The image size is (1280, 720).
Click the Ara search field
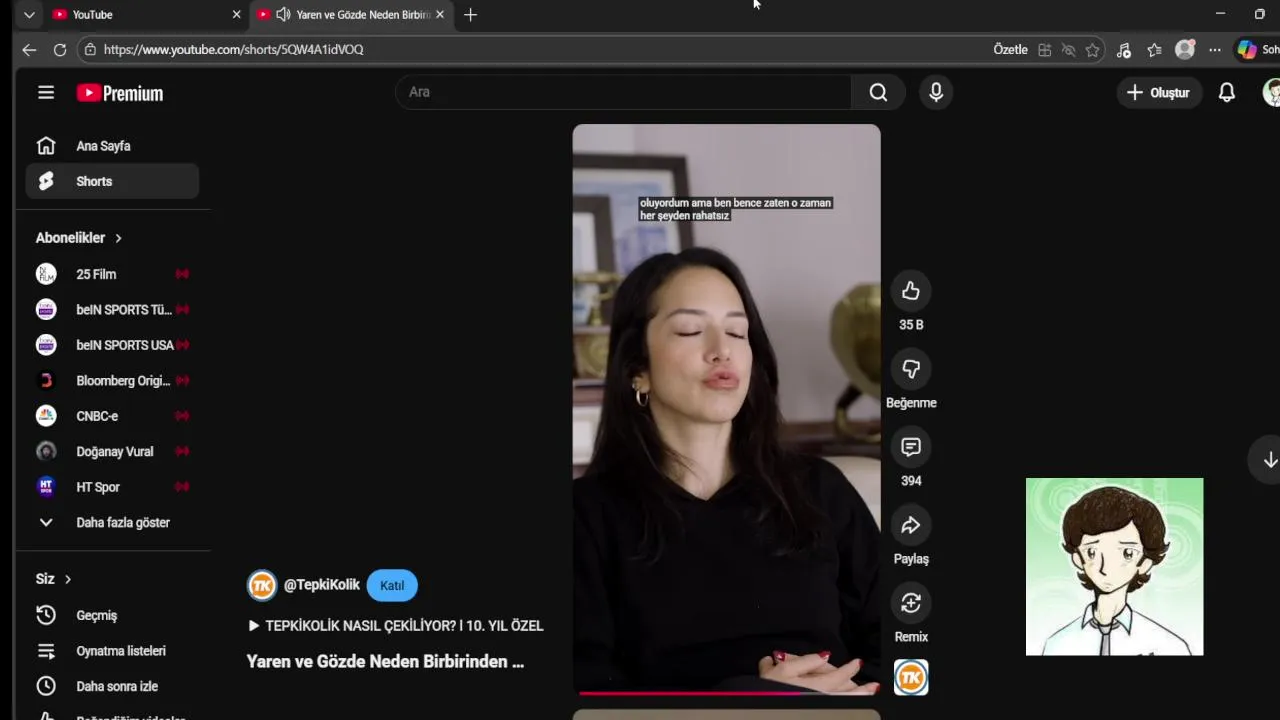click(x=625, y=92)
